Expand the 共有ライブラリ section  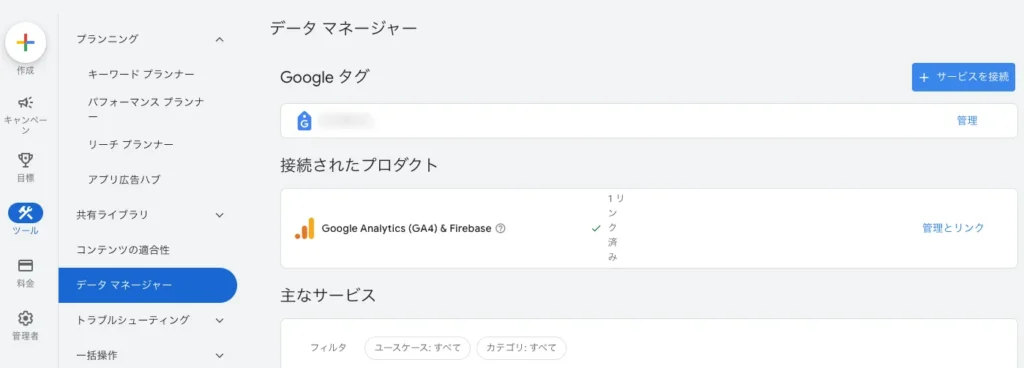point(219,215)
